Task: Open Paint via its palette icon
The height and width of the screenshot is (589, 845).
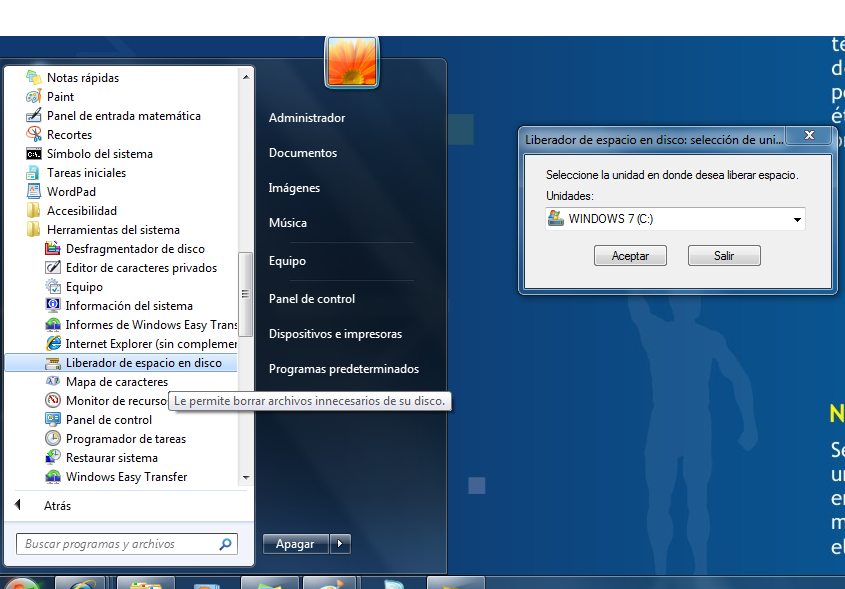Action: pyautogui.click(x=33, y=96)
